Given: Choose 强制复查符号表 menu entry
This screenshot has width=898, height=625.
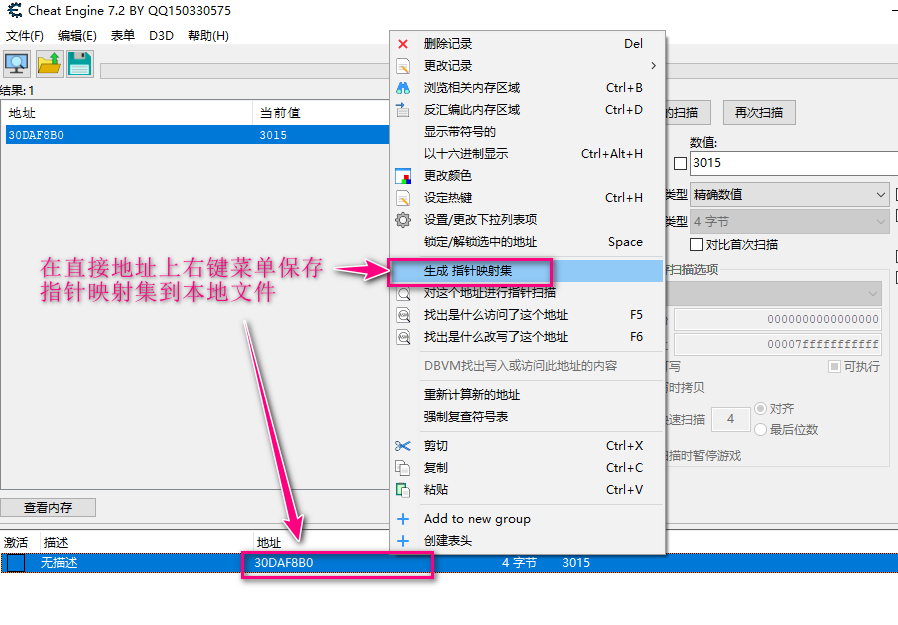Looking at the screenshot, I should (526, 416).
